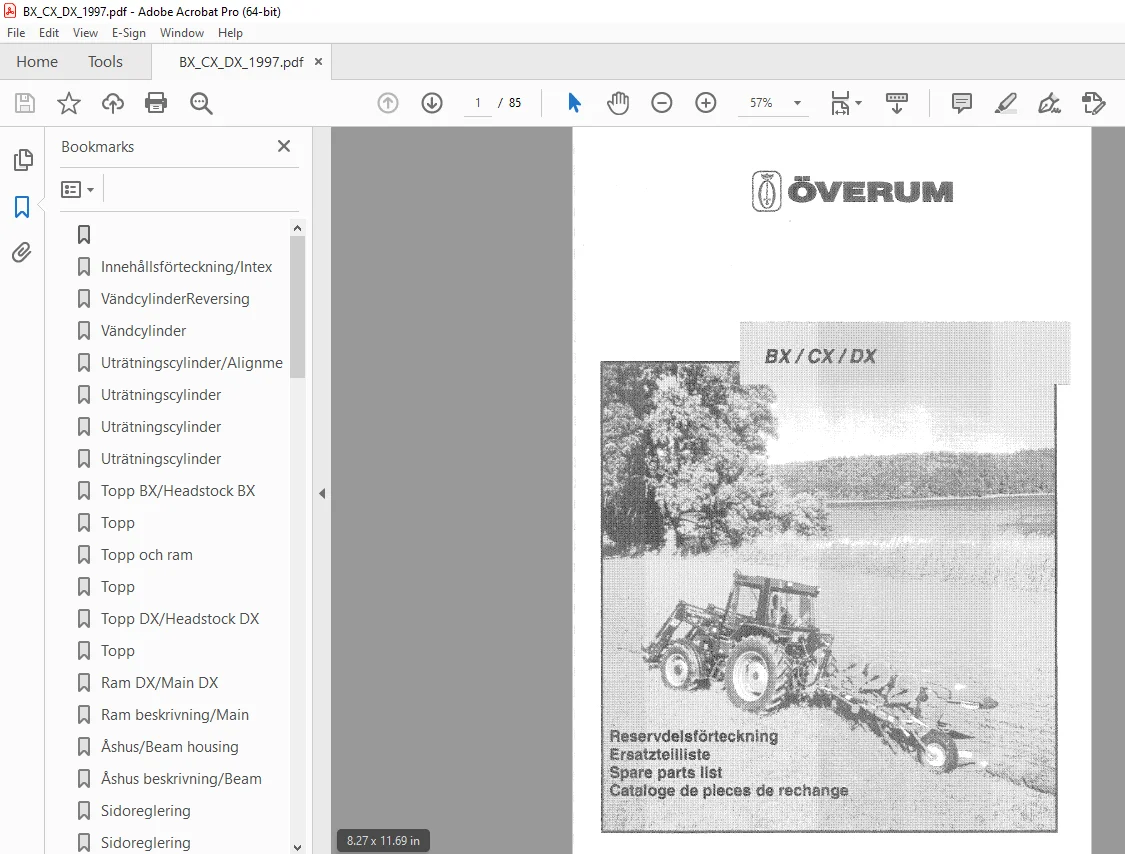The width and height of the screenshot is (1125, 854).
Task: Open the File menu
Action: 16,33
